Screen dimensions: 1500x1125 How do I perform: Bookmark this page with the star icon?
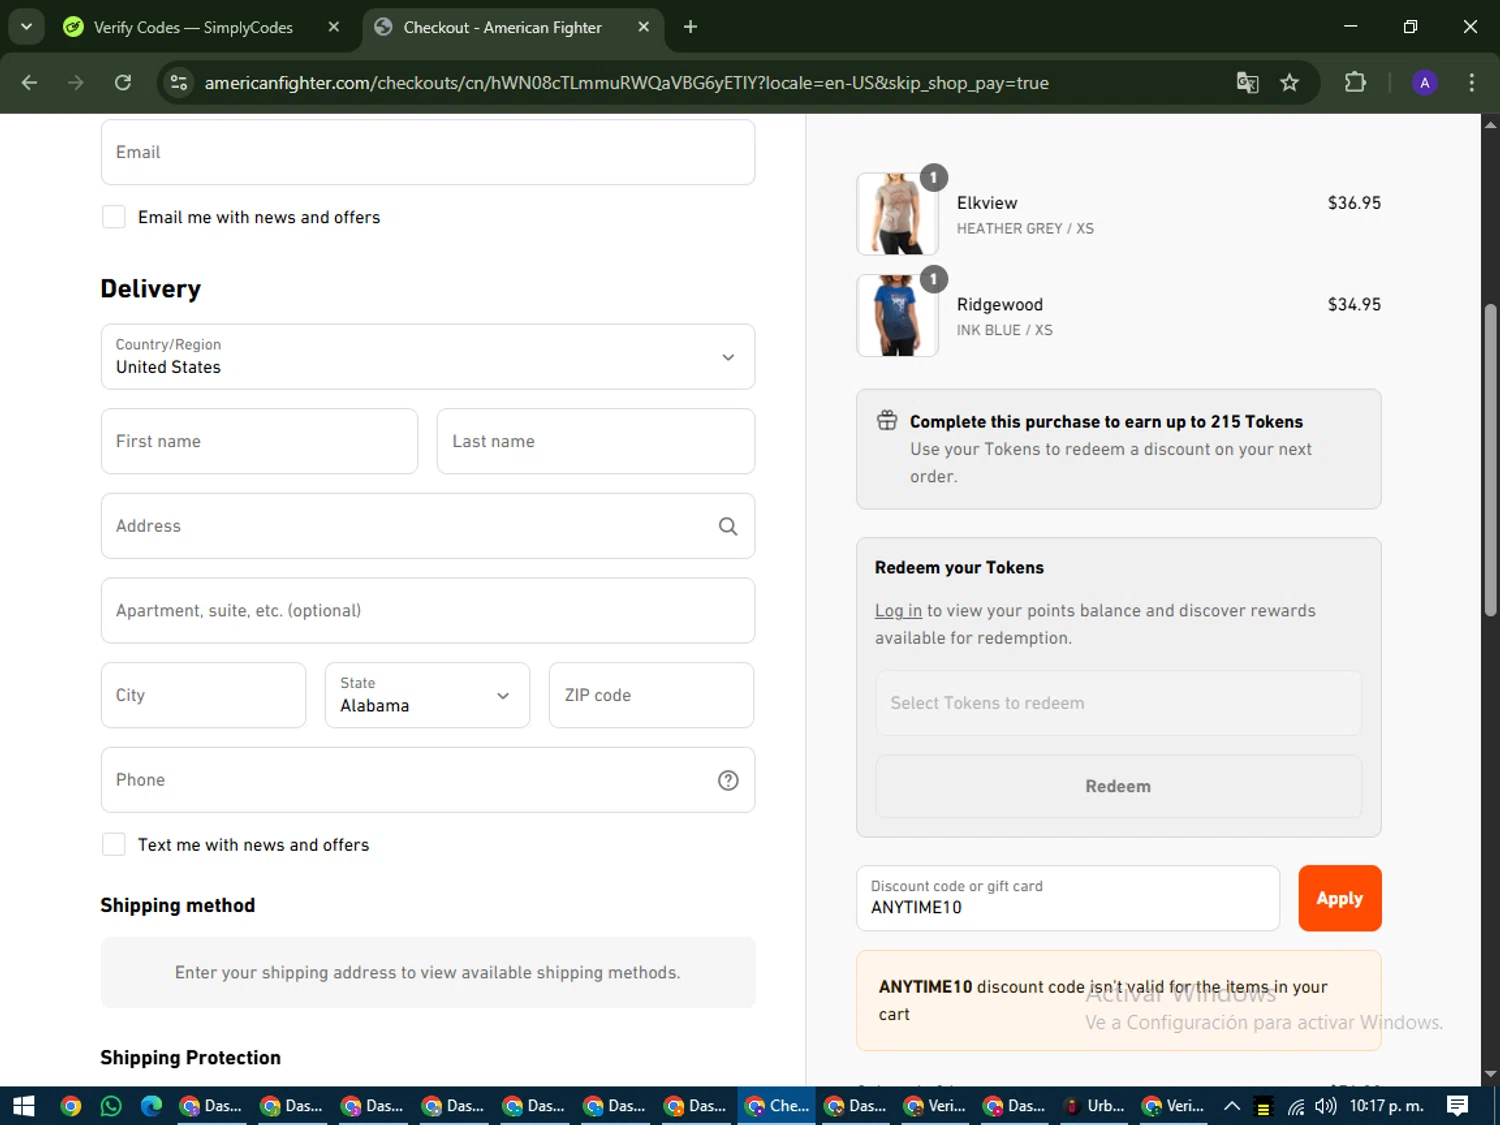click(1290, 83)
